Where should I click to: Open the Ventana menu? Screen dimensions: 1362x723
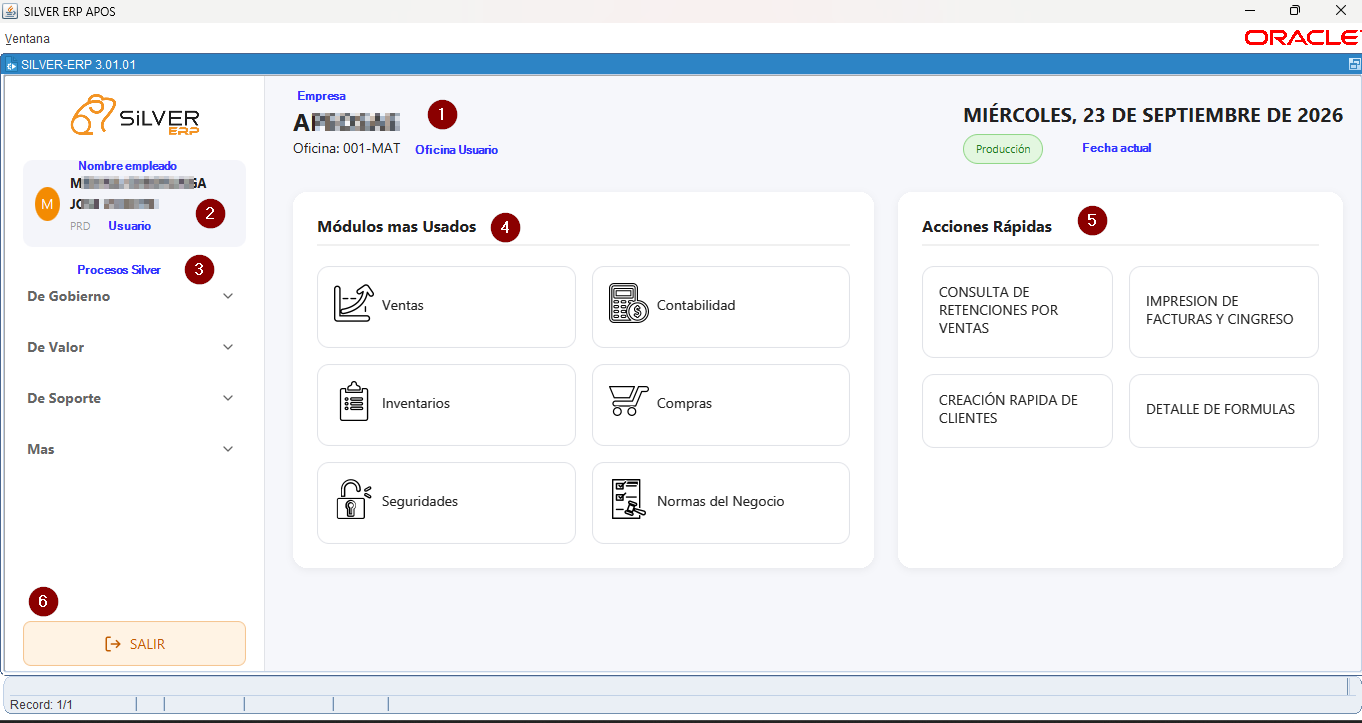[x=27, y=39]
